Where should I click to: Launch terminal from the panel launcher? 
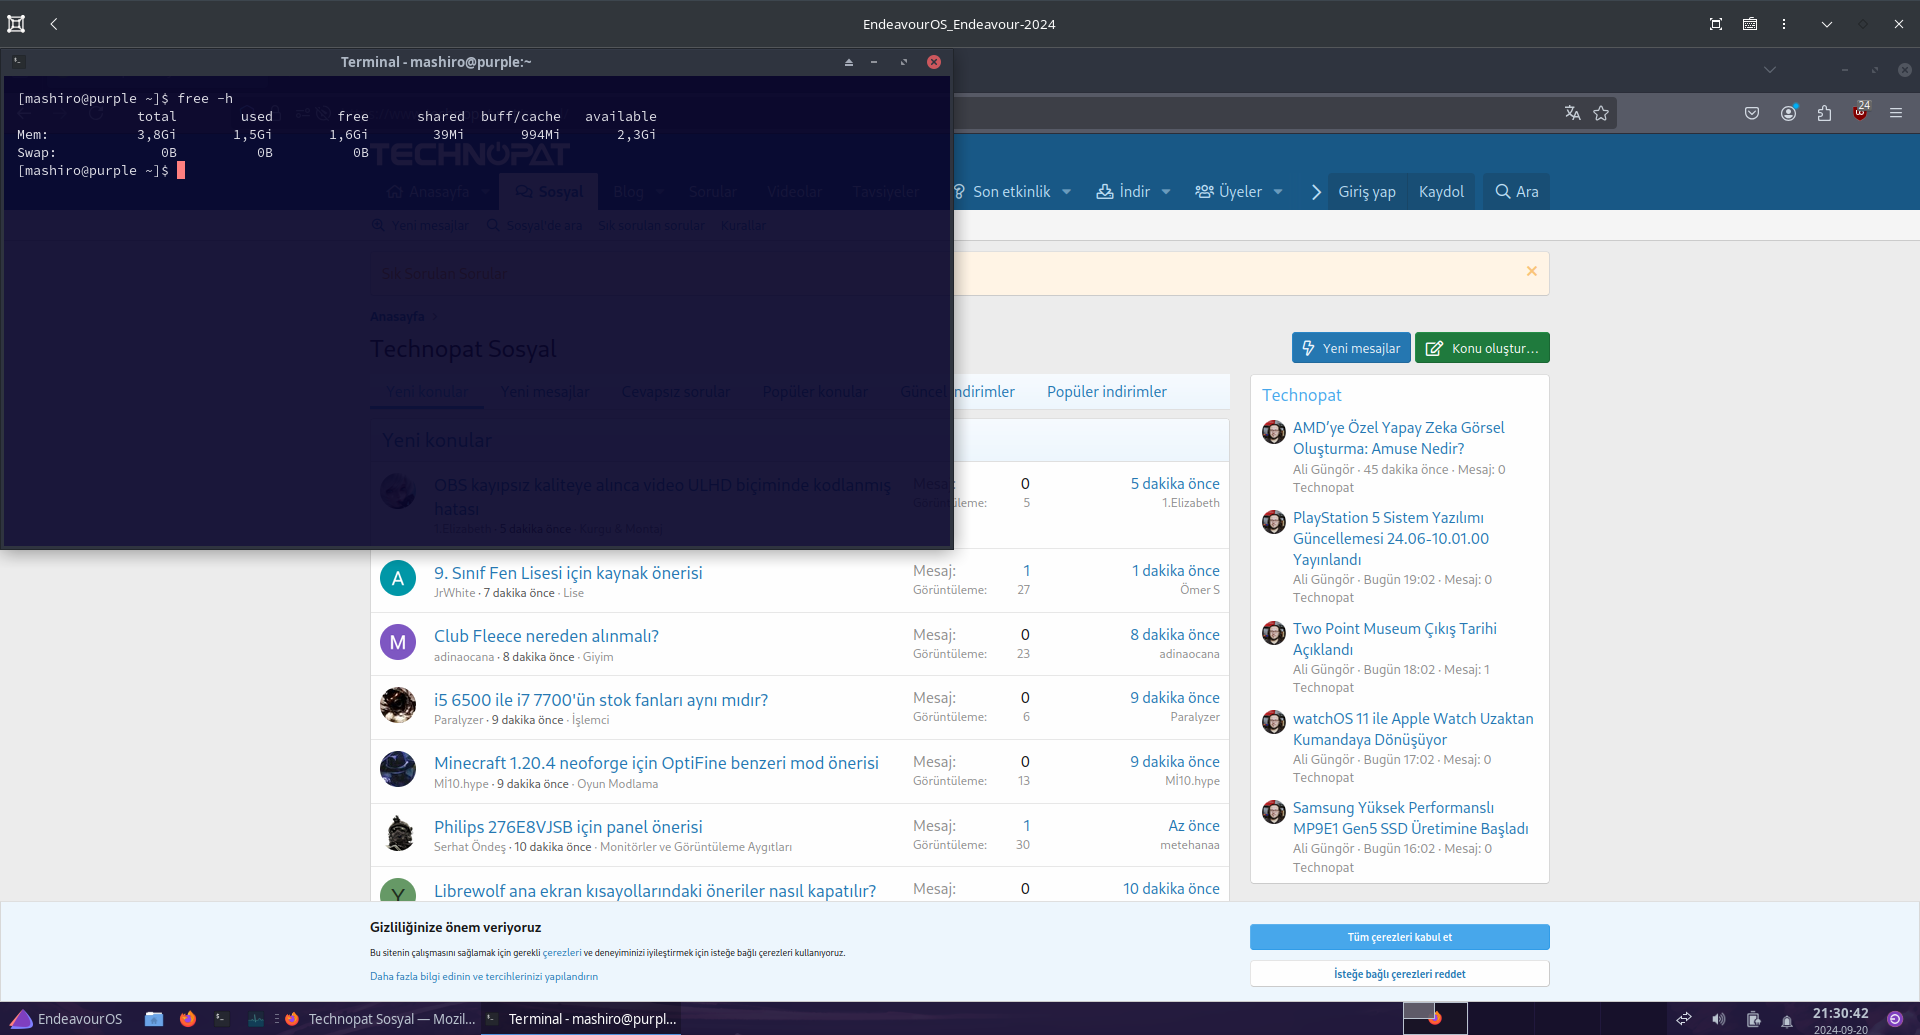(x=222, y=1019)
